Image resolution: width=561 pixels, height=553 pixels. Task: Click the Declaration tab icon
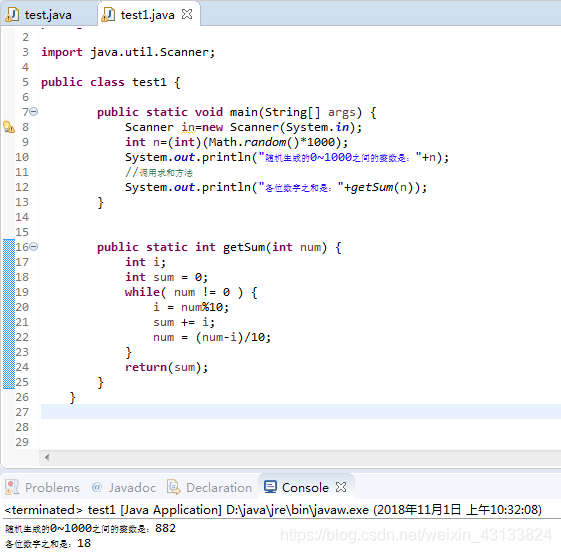[x=174, y=487]
